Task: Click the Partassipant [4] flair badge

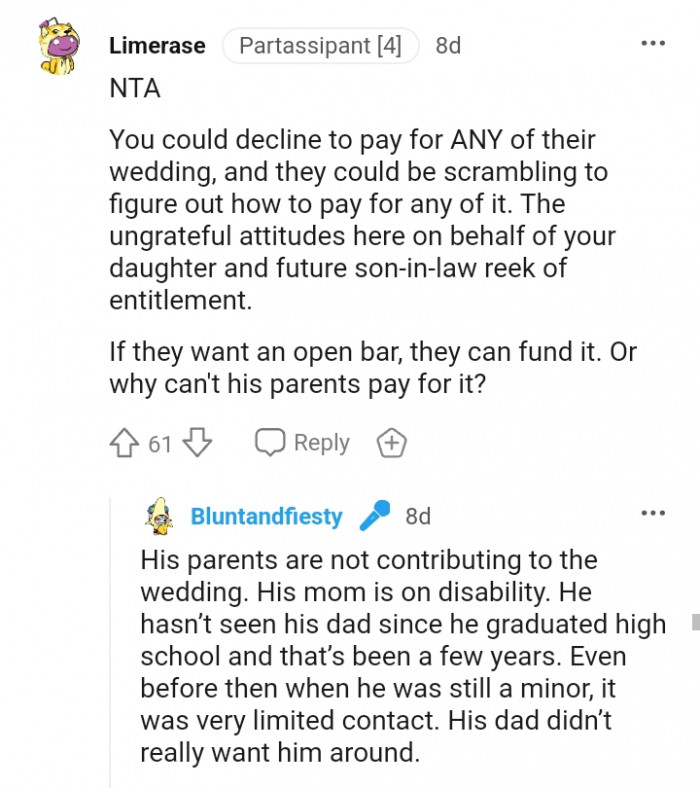Action: (319, 46)
